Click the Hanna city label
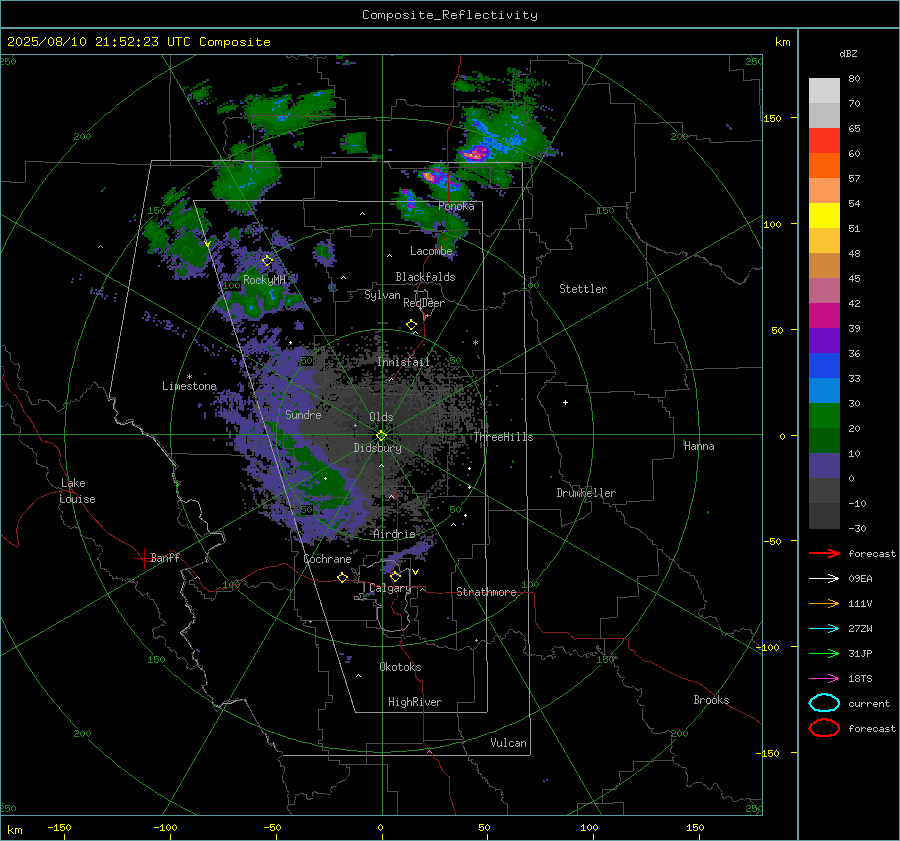The image size is (900, 841). click(x=699, y=446)
